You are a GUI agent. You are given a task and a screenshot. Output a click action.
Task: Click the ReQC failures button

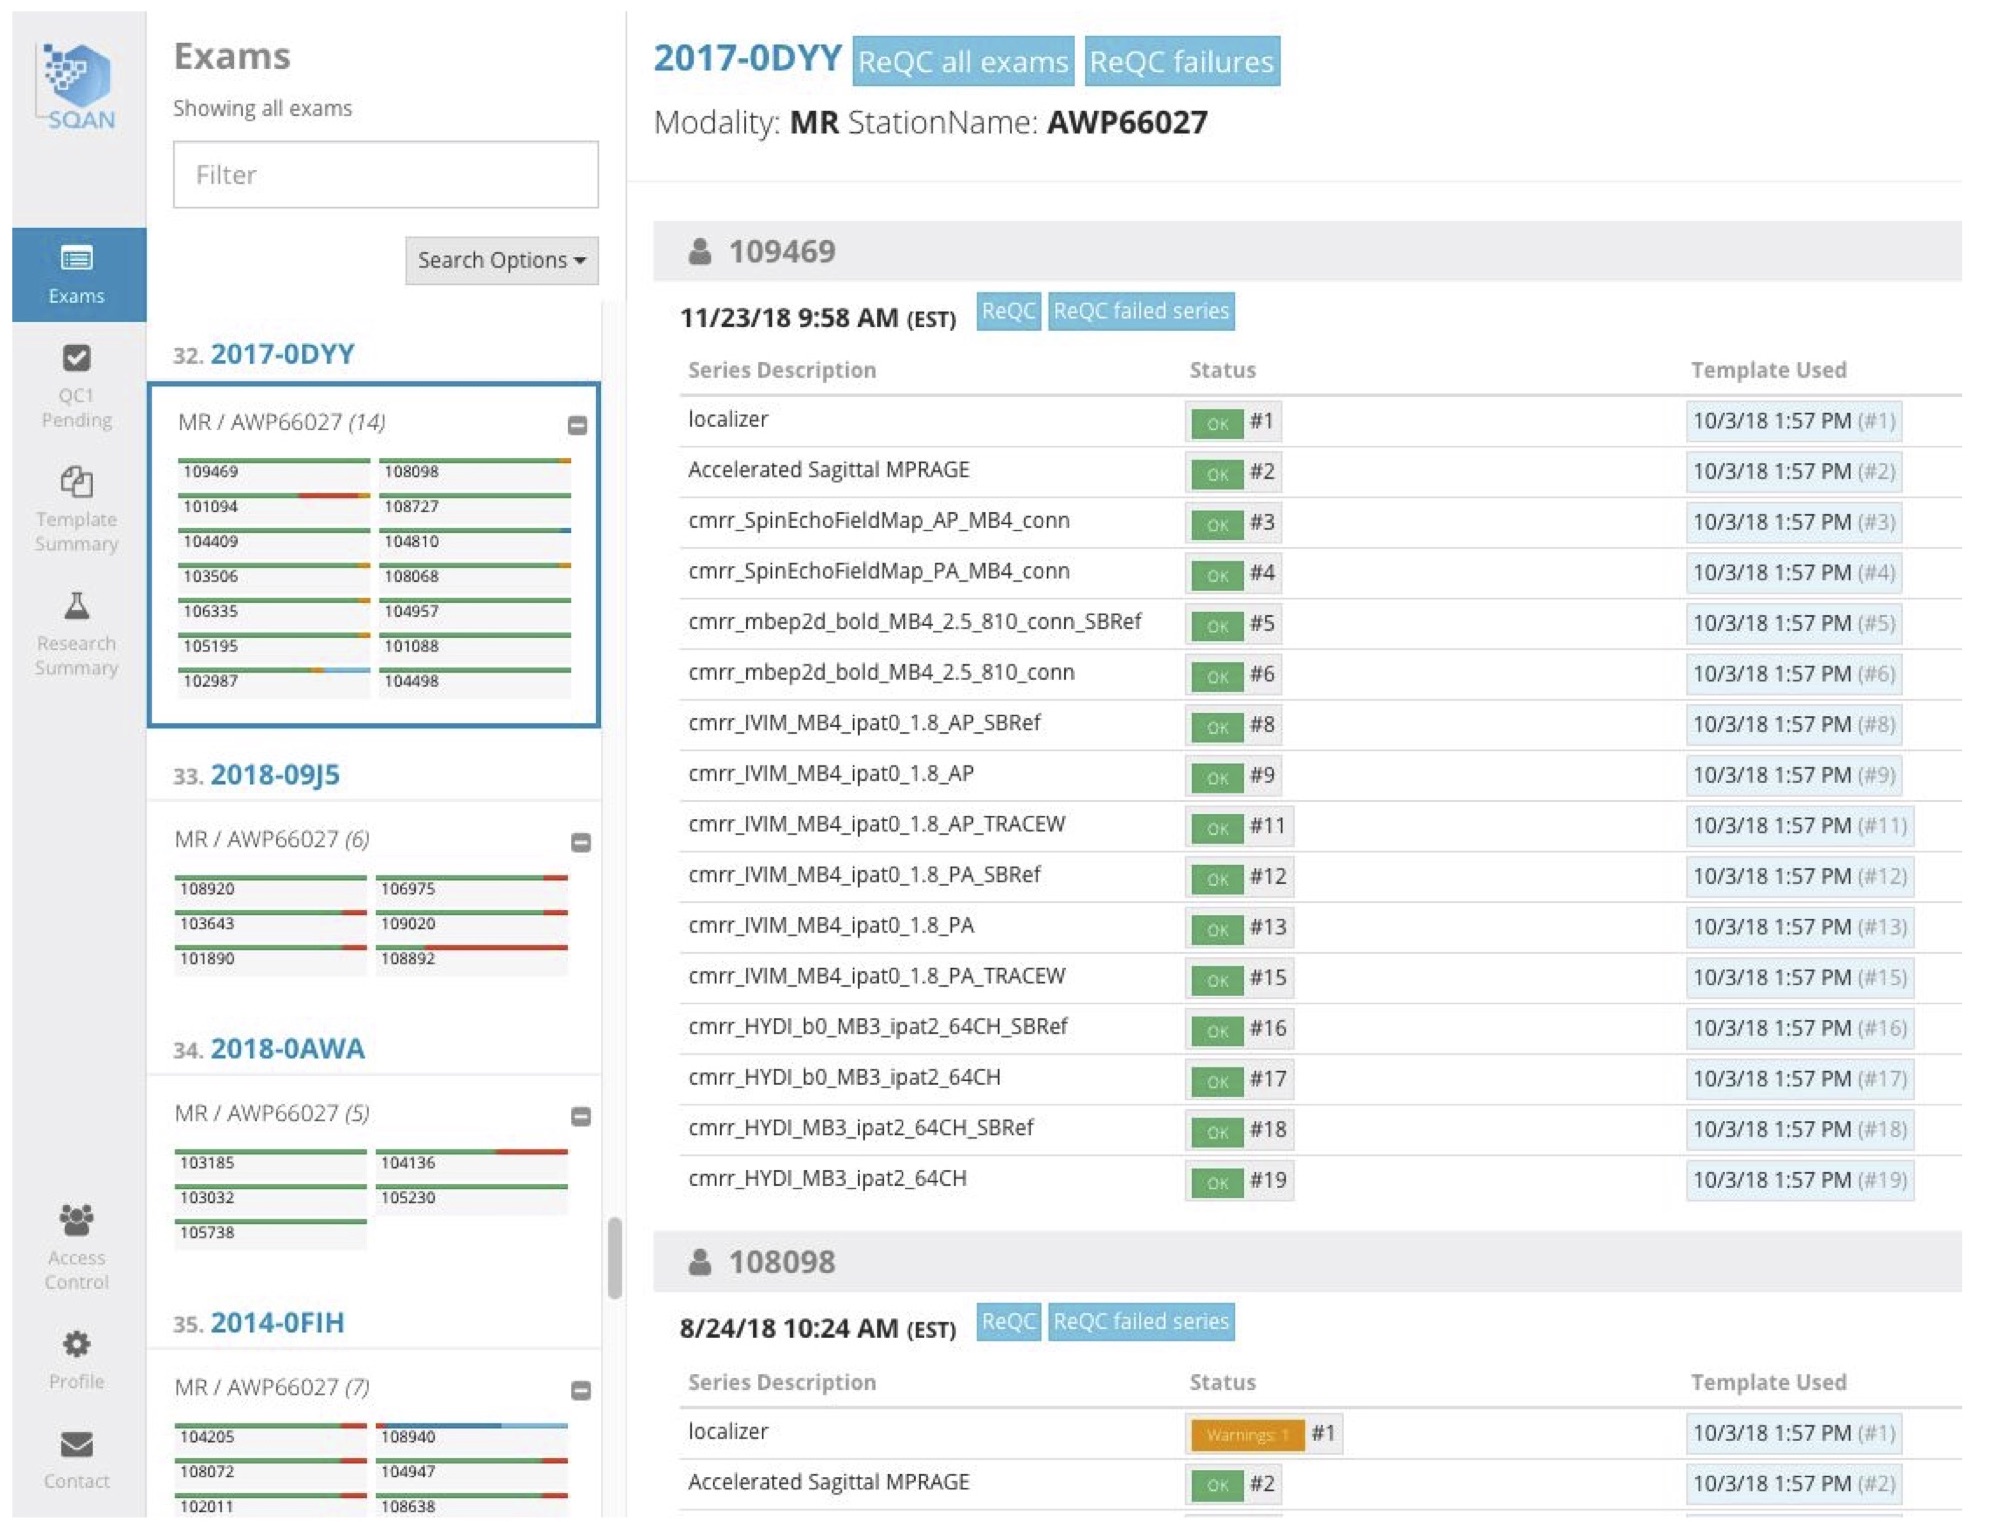coord(1181,62)
